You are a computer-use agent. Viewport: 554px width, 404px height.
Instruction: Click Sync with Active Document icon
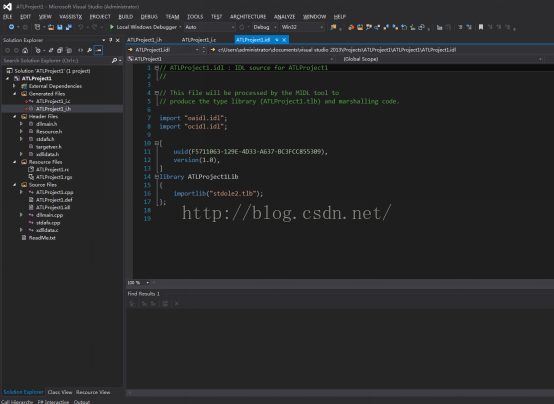tap(51, 50)
